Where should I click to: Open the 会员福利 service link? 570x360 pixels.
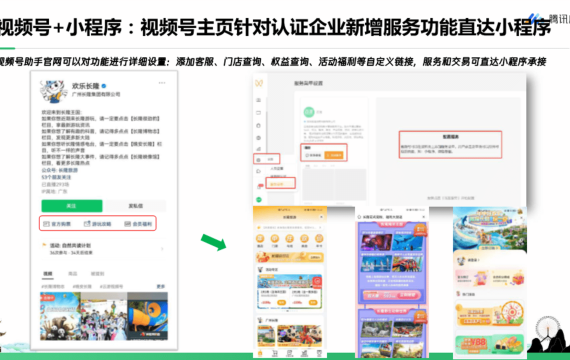click(x=138, y=224)
